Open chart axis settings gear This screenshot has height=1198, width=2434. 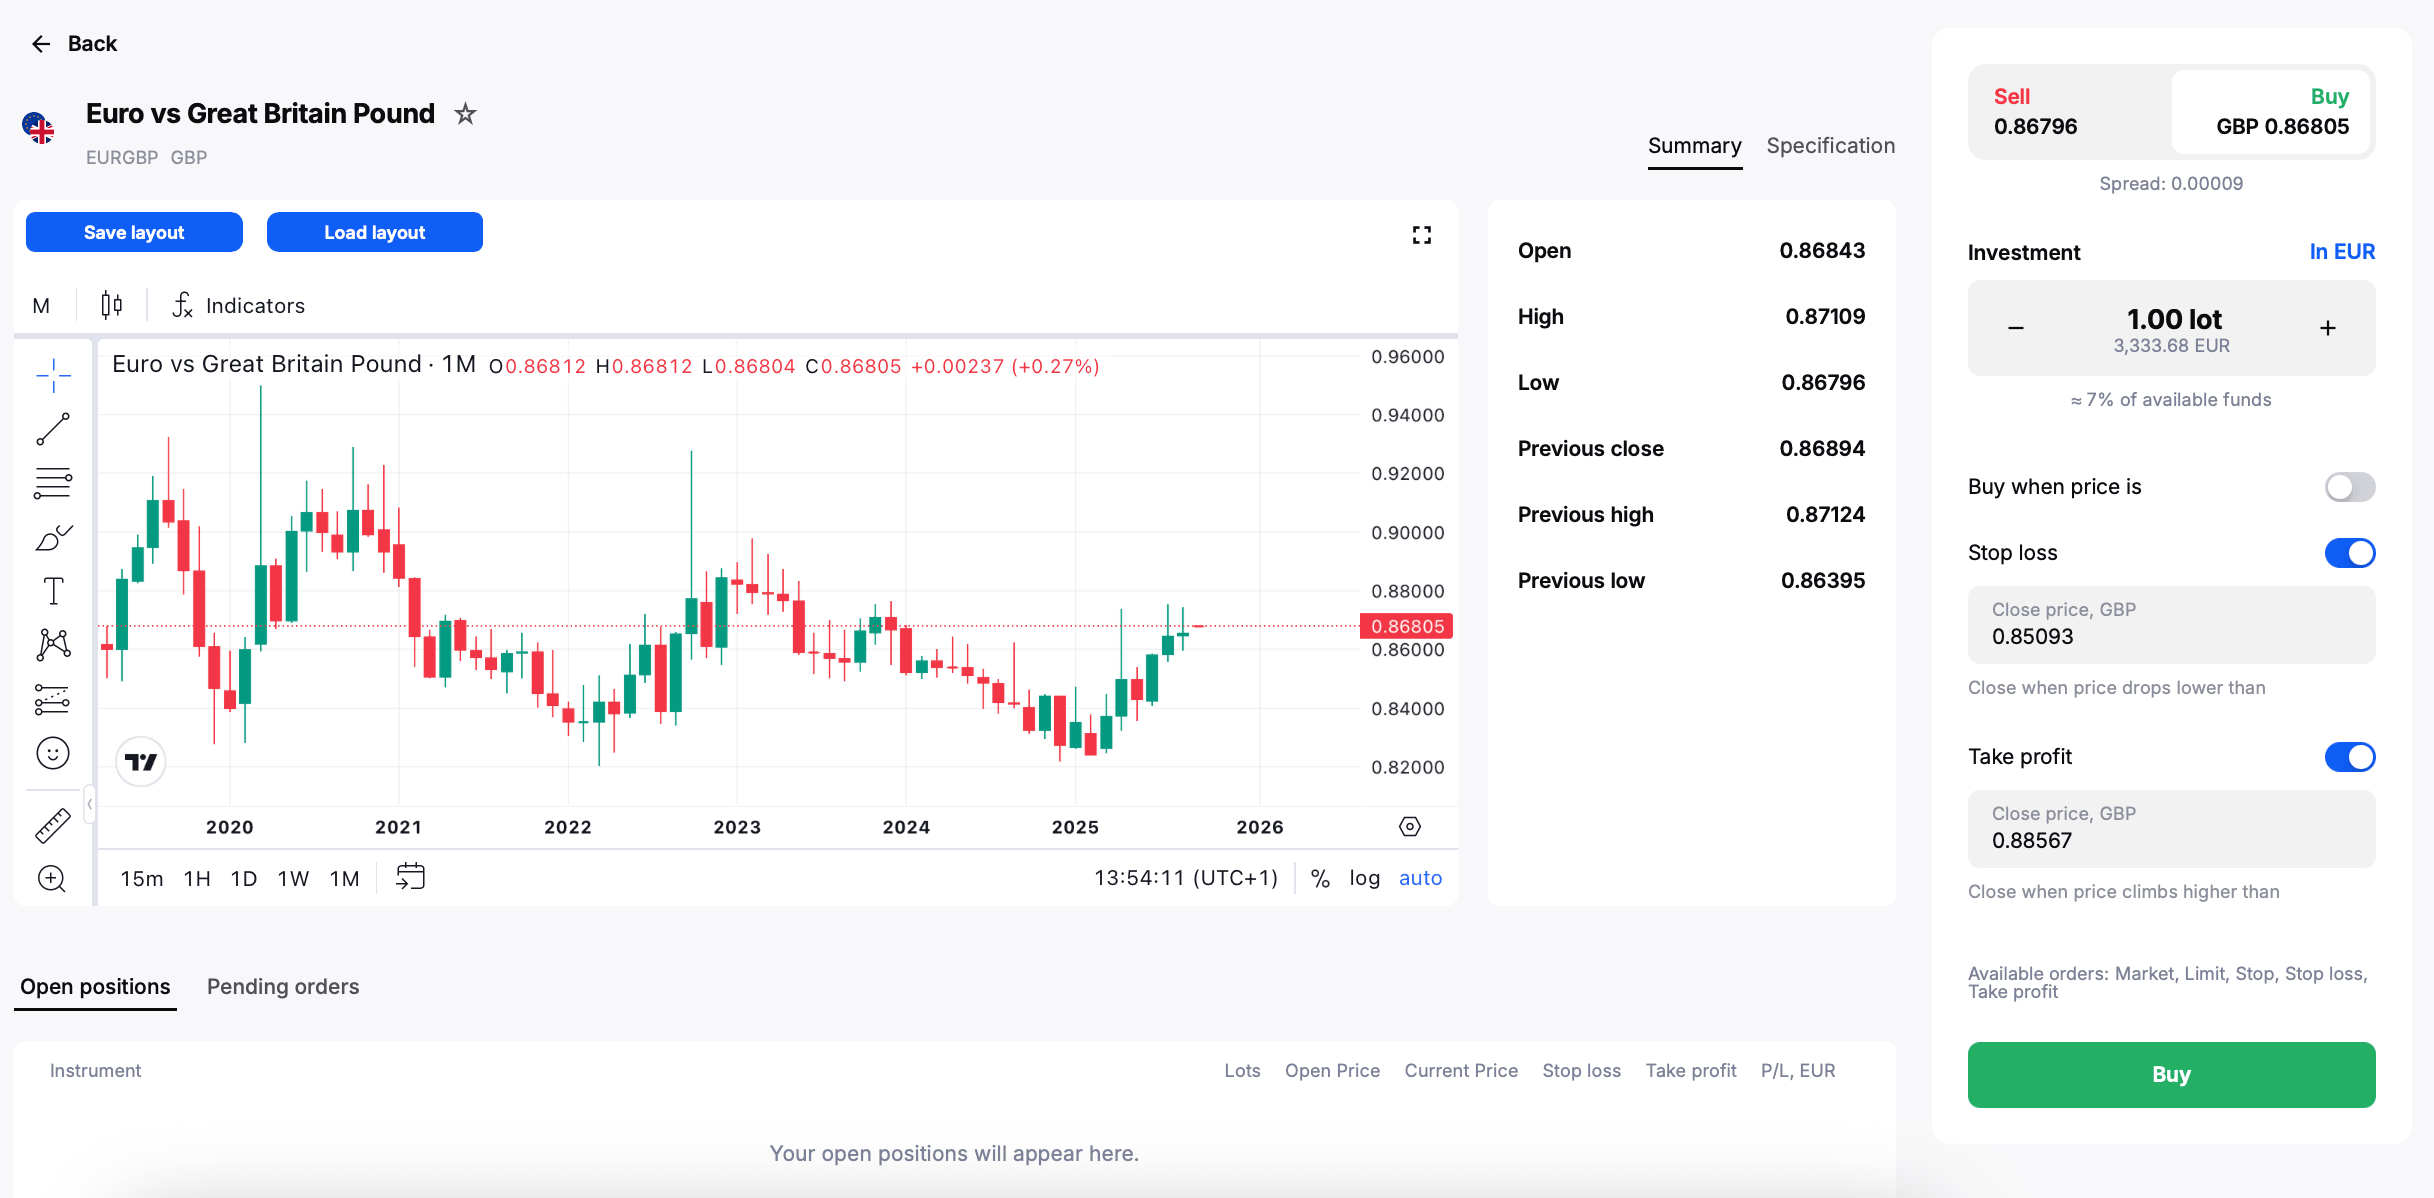tap(1410, 827)
